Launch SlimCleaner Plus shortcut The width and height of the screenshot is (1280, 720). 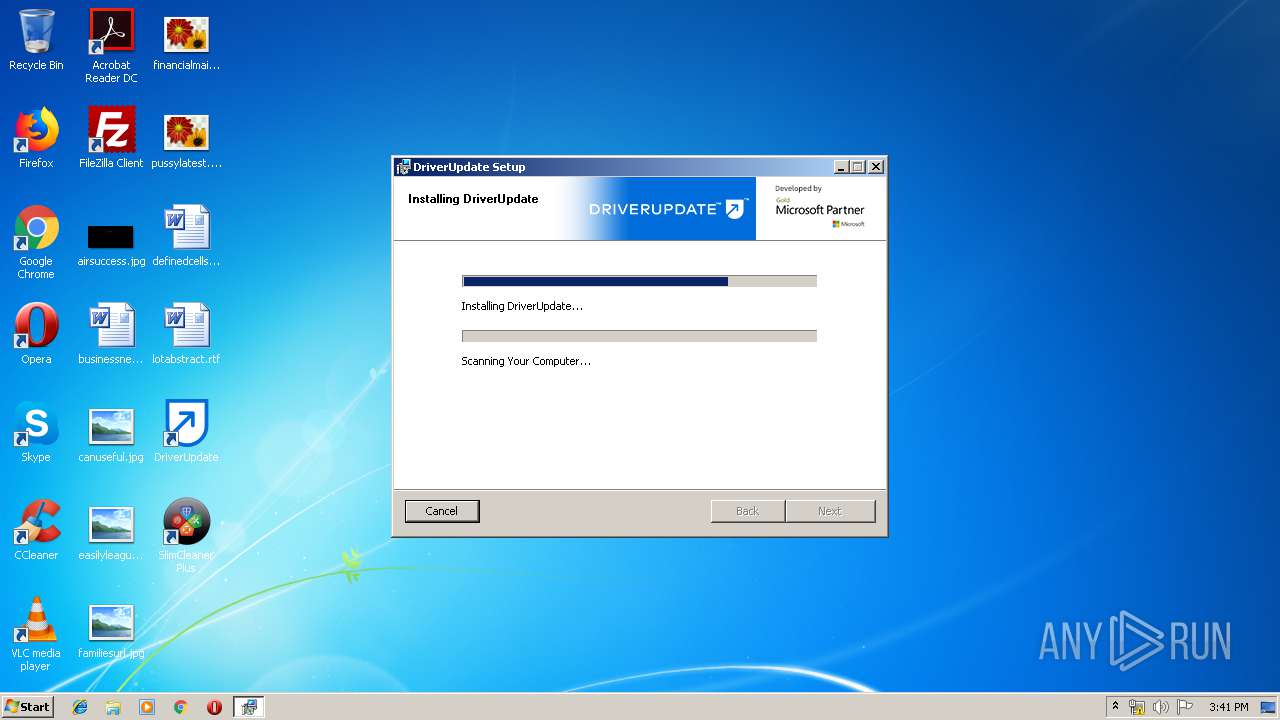point(186,536)
